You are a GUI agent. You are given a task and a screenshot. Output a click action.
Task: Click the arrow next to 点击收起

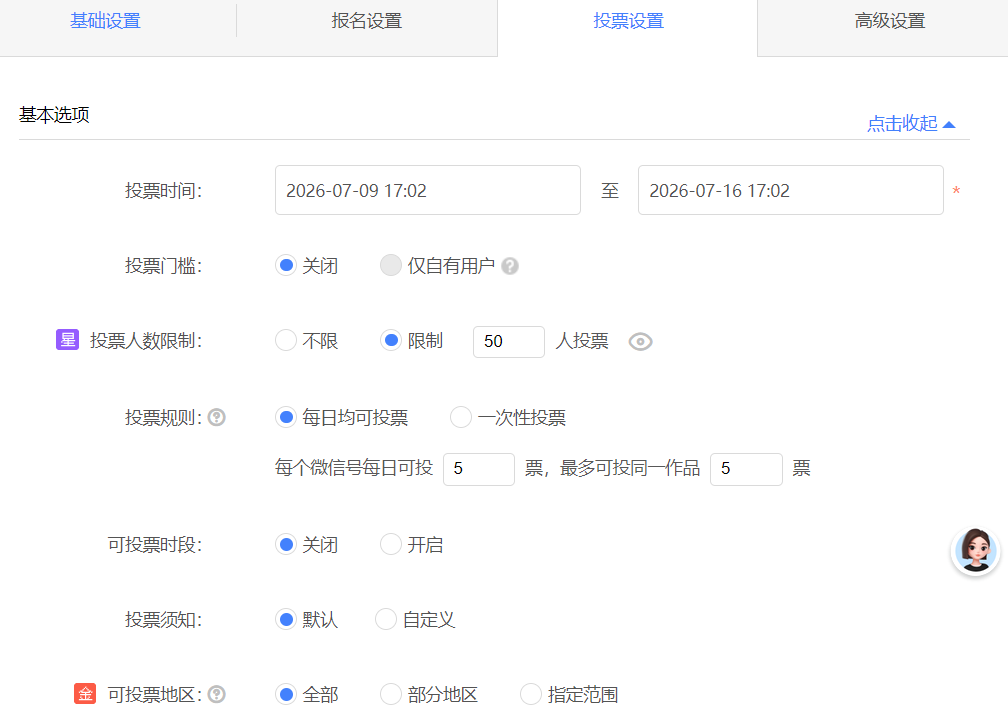pyautogui.click(x=949, y=124)
